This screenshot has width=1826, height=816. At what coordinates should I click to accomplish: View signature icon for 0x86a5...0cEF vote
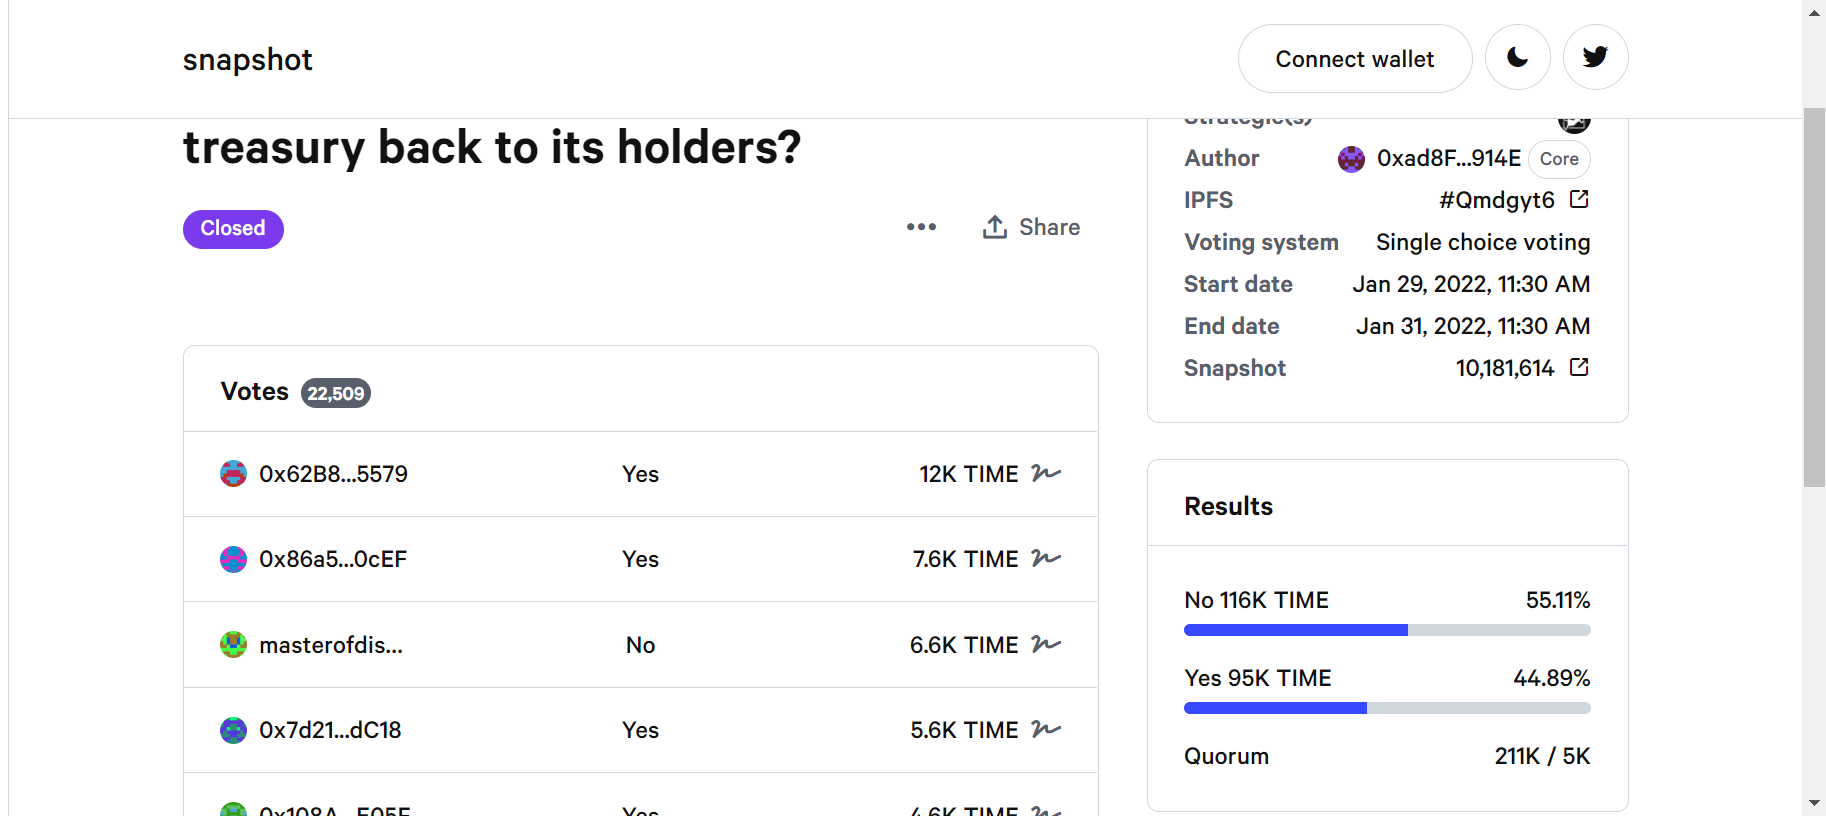coord(1045,558)
